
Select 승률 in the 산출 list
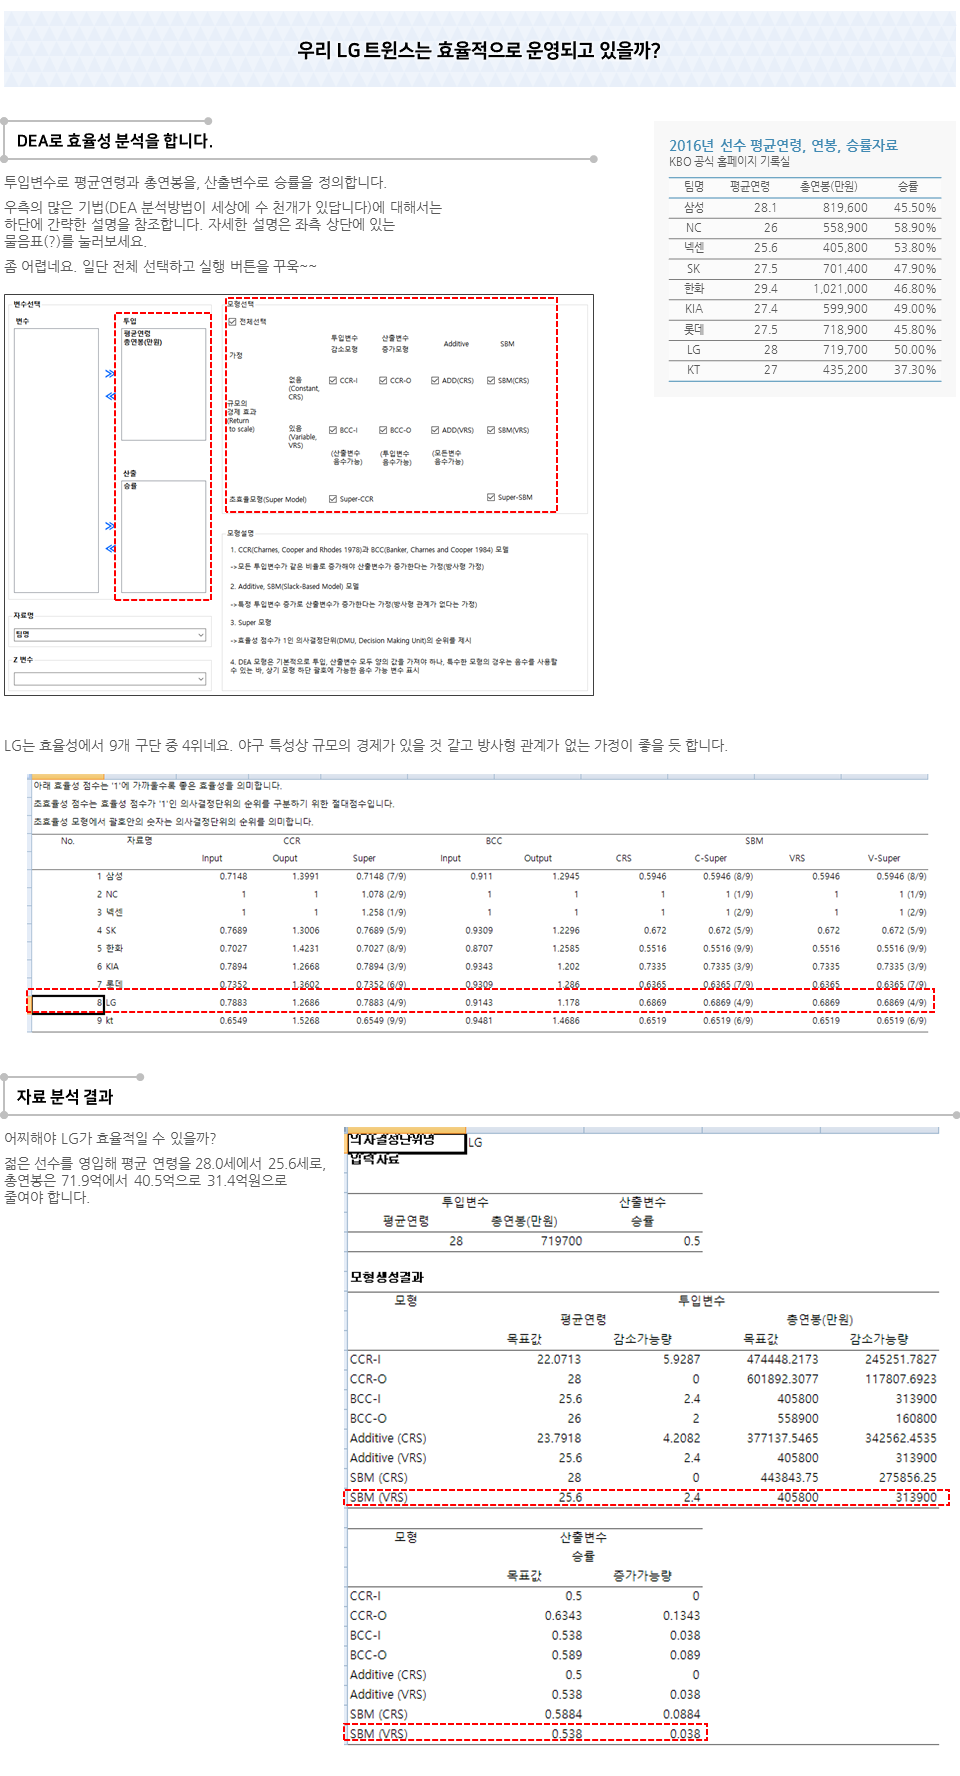[130, 486]
